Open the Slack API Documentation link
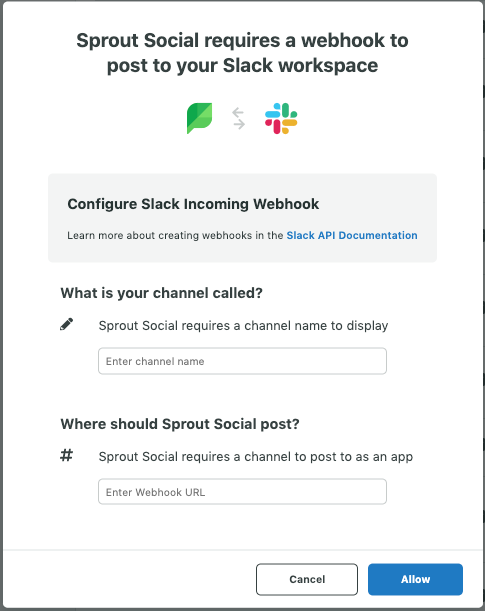Image resolution: width=485 pixels, height=611 pixels. click(x=352, y=235)
